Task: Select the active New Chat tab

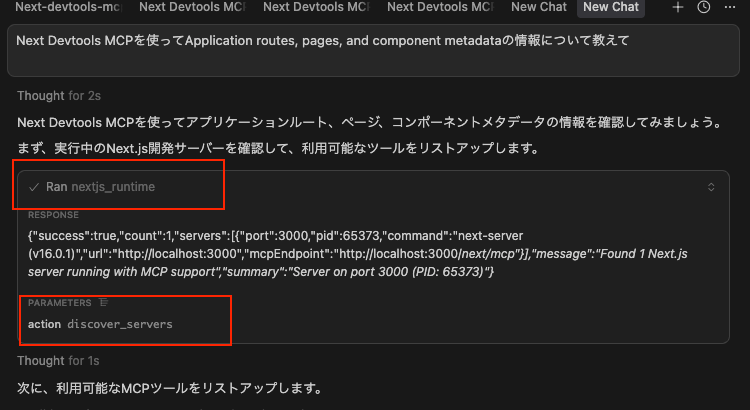Action: tap(611, 7)
